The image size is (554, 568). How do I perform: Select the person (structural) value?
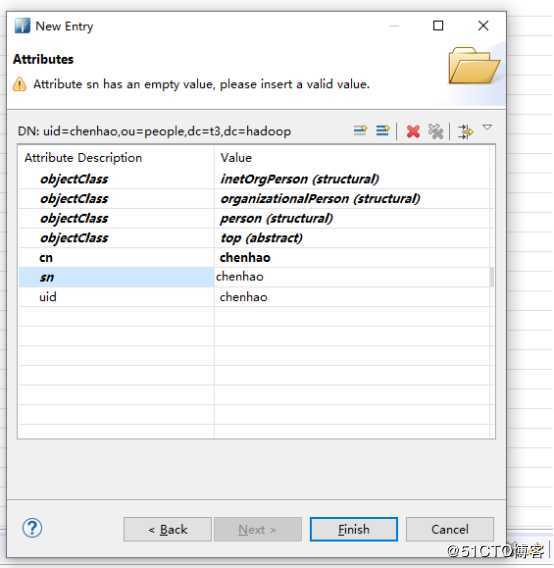pos(276,218)
